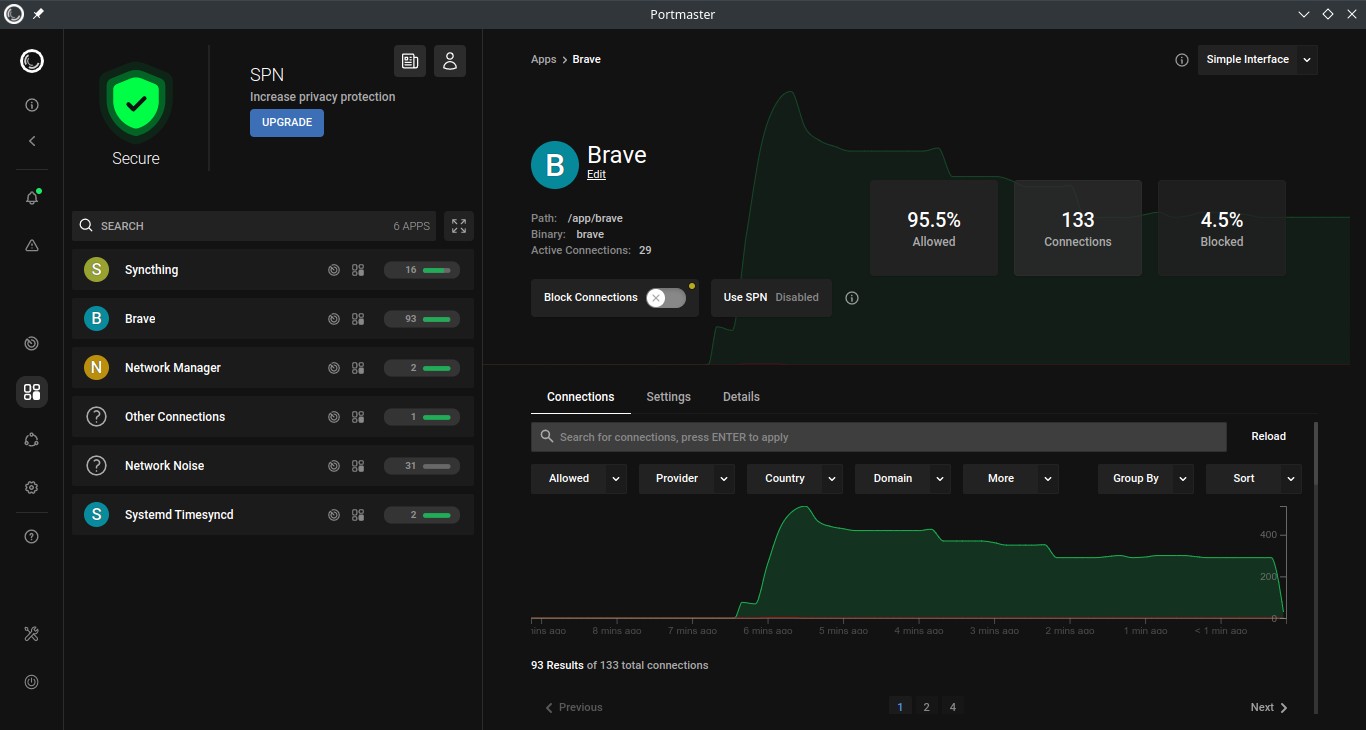This screenshot has width=1366, height=730.
Task: Click the expand app list icon next to search
Action: pos(459,226)
